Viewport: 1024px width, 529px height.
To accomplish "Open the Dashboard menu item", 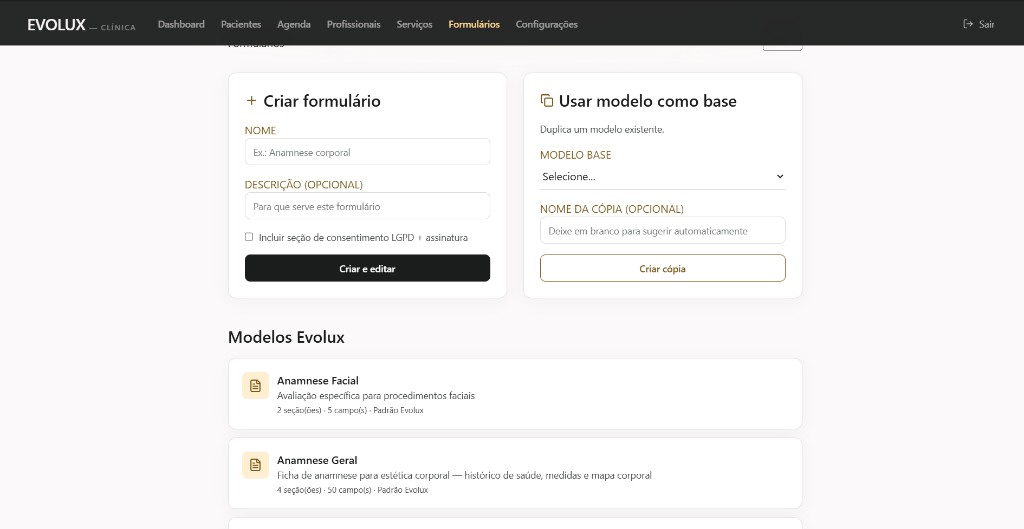I will [x=181, y=24].
